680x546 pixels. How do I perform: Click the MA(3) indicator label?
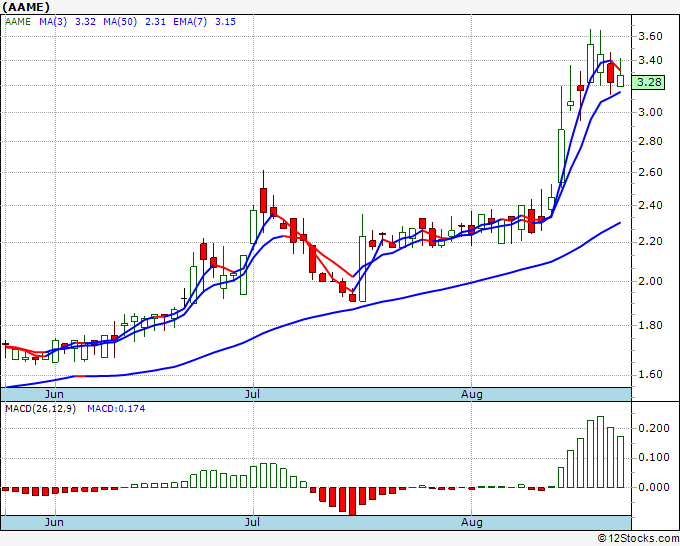click(53, 22)
